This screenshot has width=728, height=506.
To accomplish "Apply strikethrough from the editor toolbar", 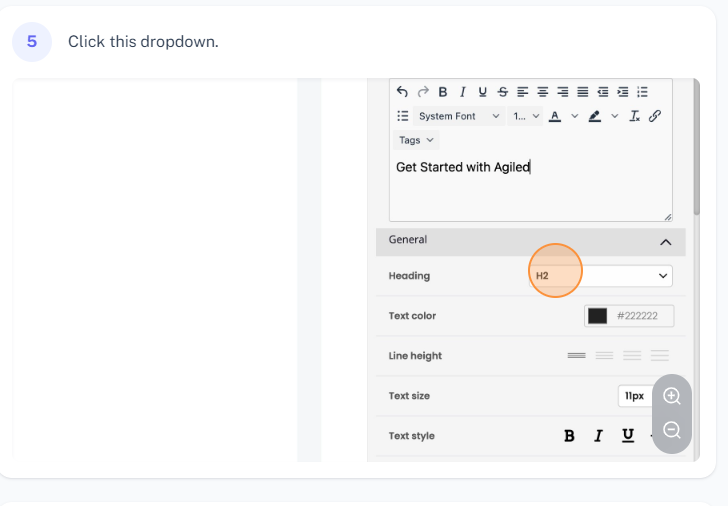I will tap(502, 92).
